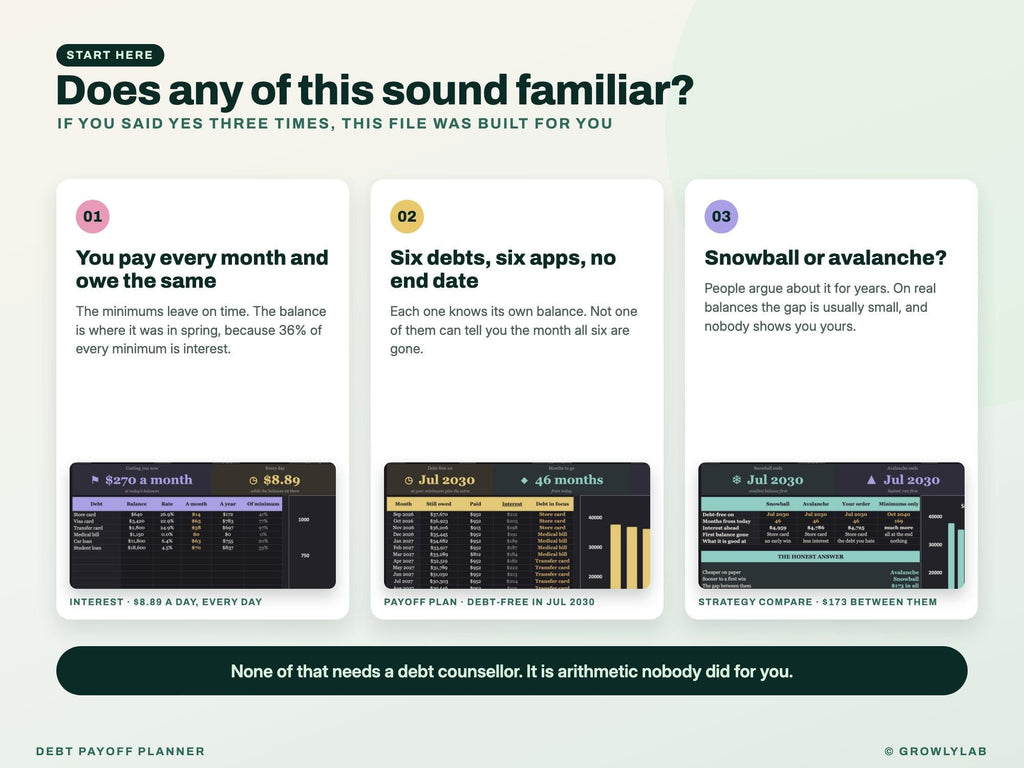Open the Payoff Plan sheet preview thumbnail
This screenshot has height=768, width=1024.
coord(517,526)
